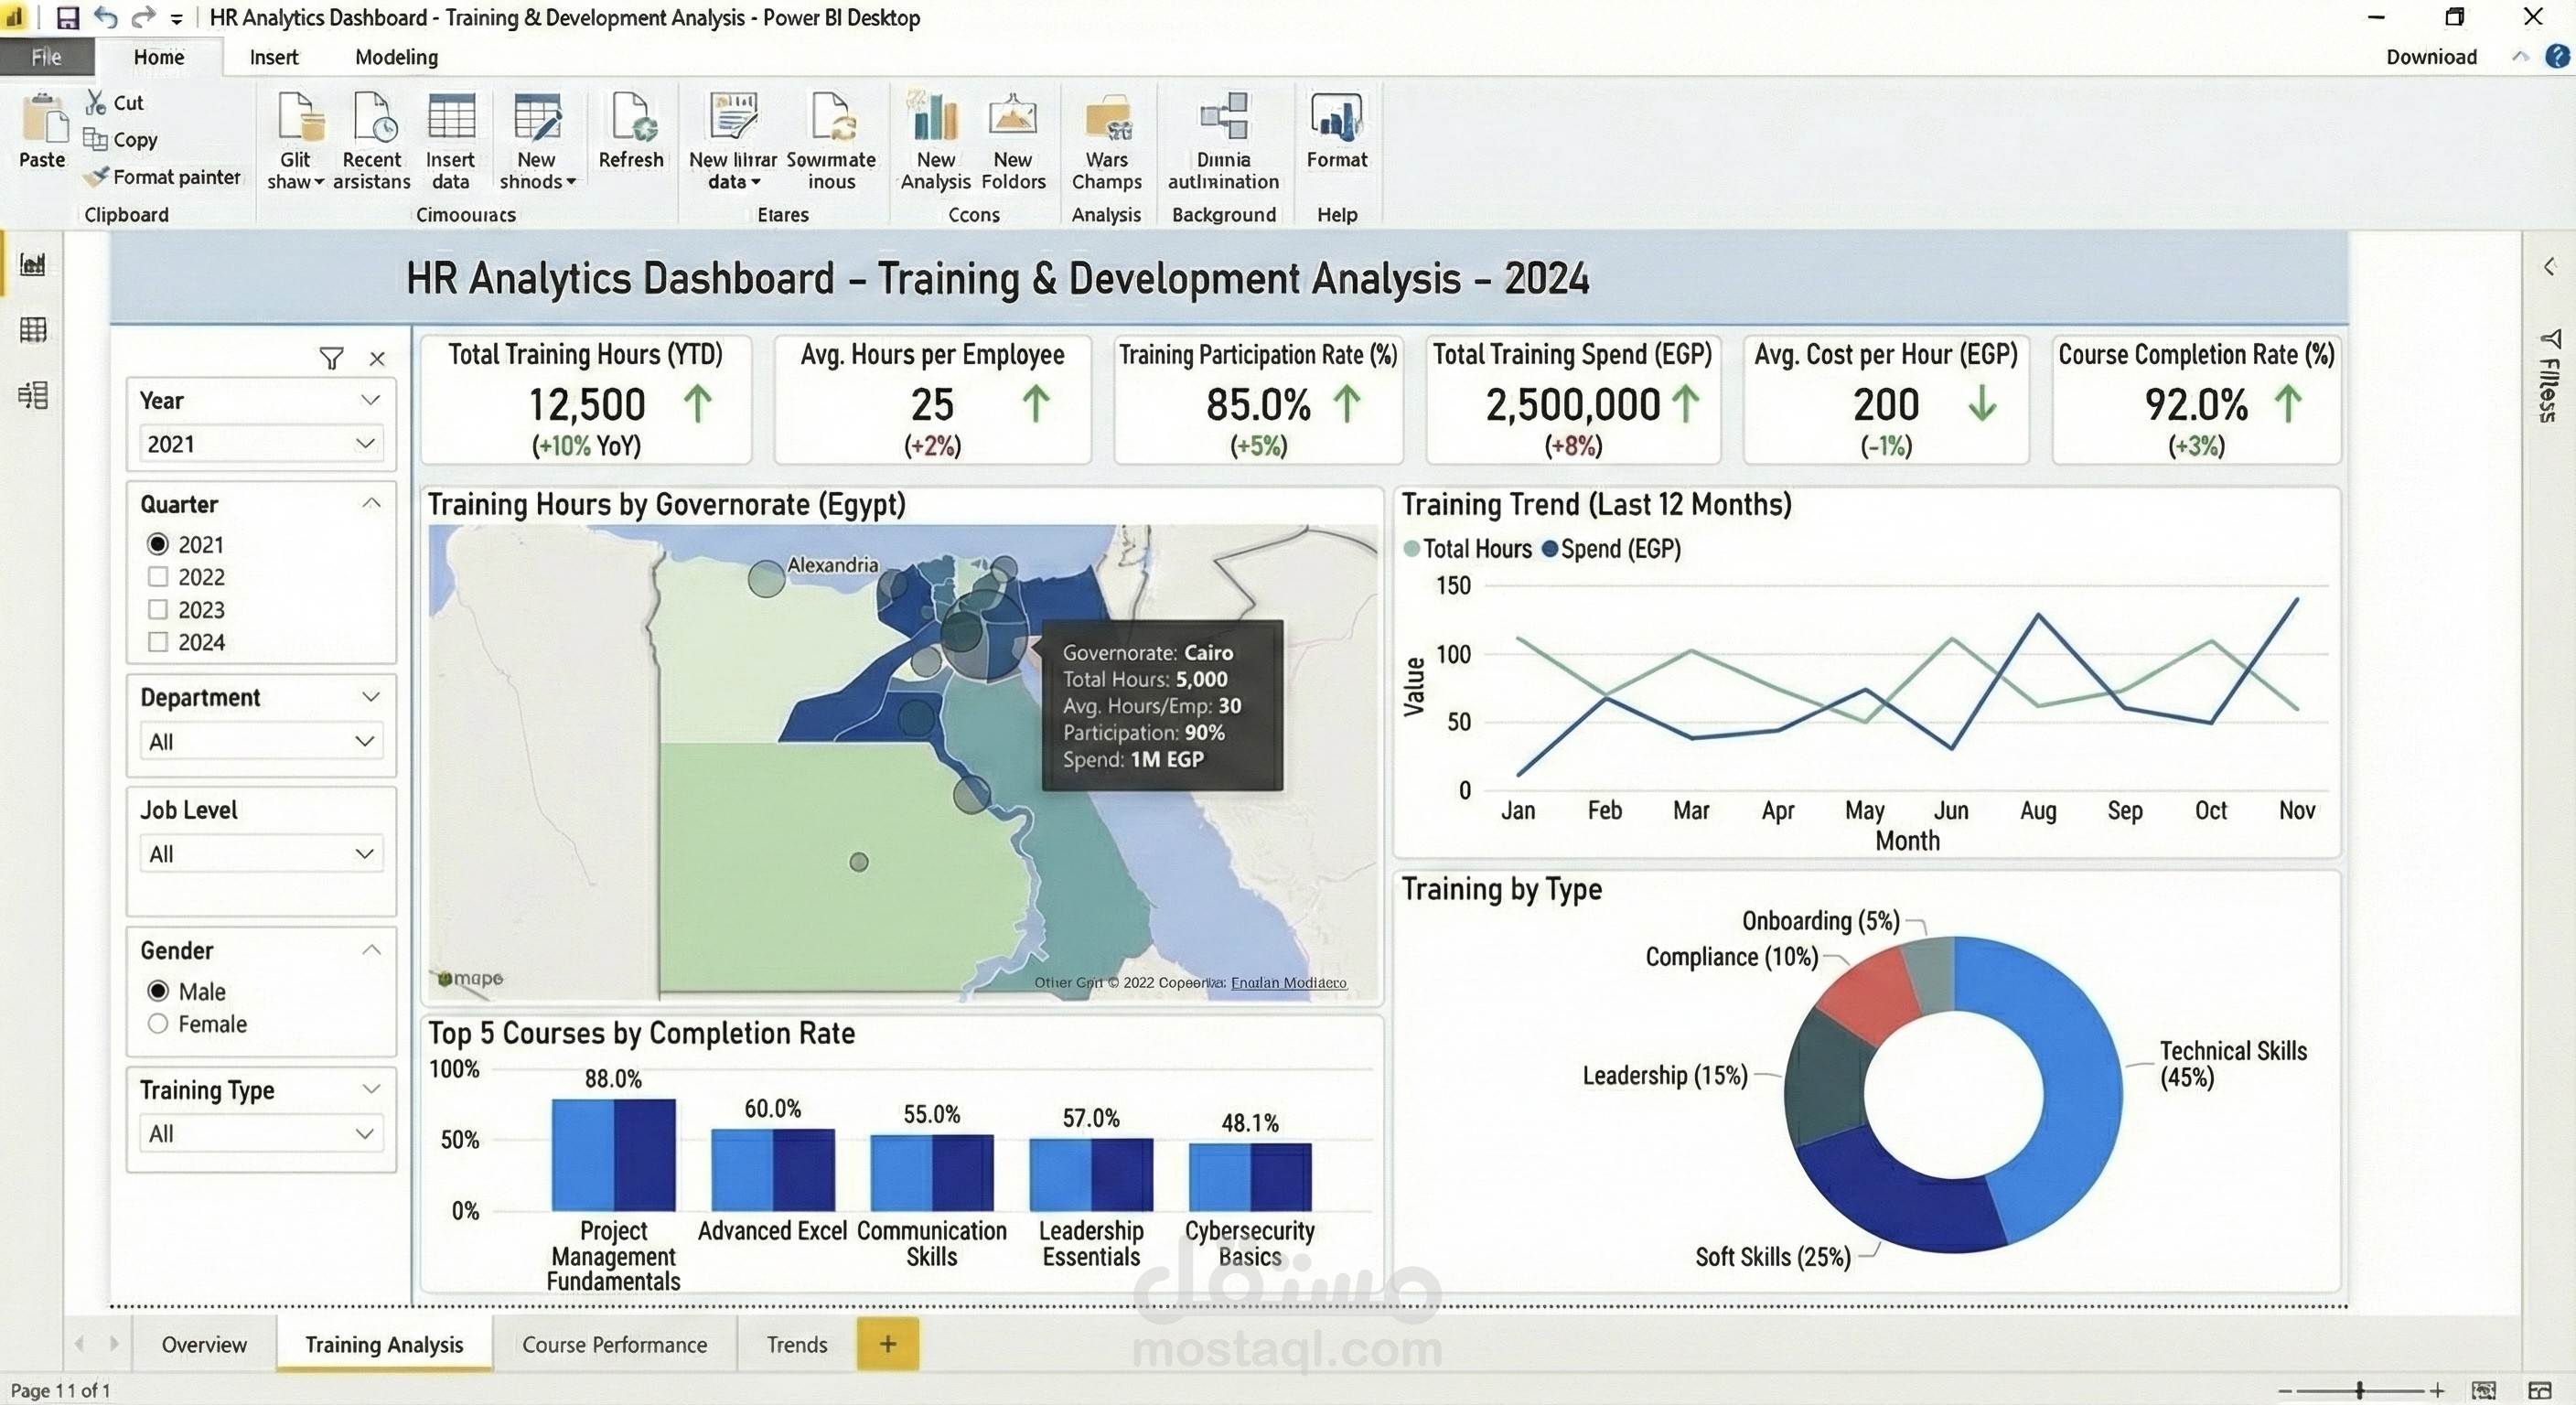Viewport: 2576px width, 1405px height.
Task: Click the filter funnel icon above slicers
Action: [331, 358]
